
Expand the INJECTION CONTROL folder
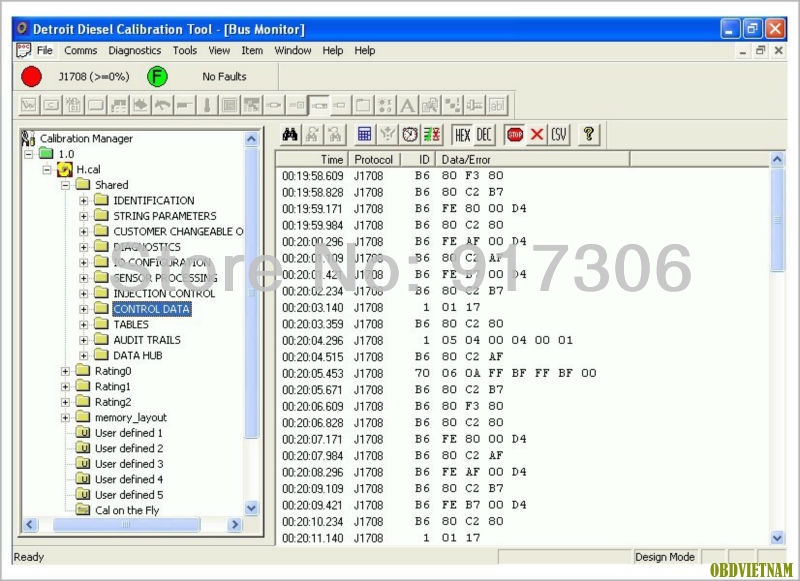point(84,294)
